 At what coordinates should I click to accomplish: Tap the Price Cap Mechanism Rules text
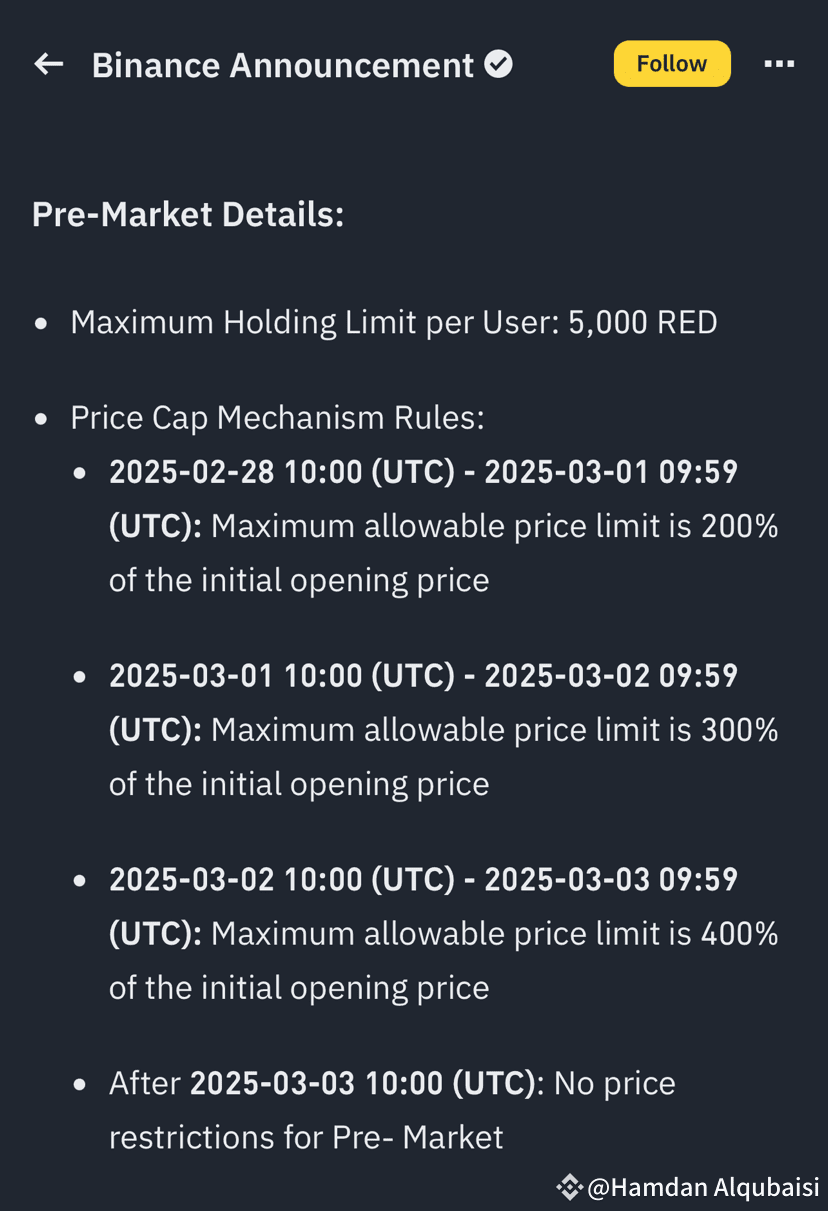tap(277, 418)
